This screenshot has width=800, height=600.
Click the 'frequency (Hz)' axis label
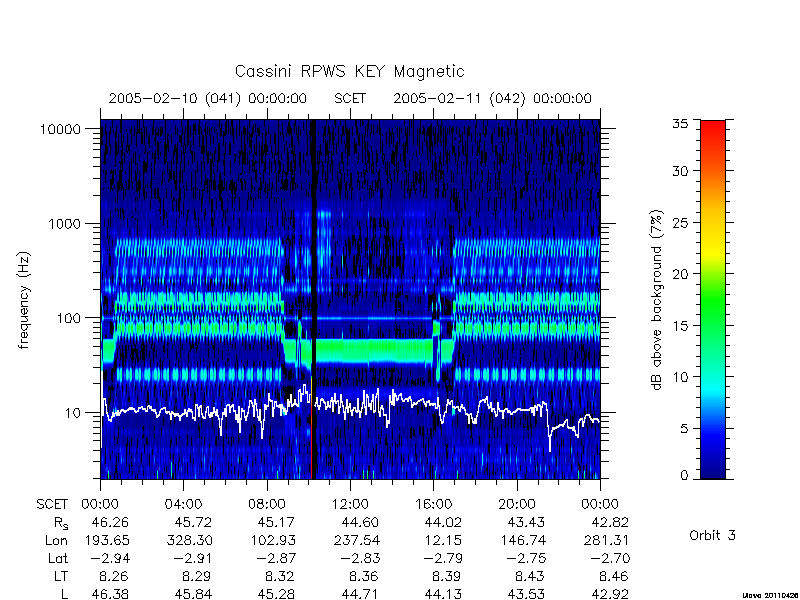coord(24,300)
